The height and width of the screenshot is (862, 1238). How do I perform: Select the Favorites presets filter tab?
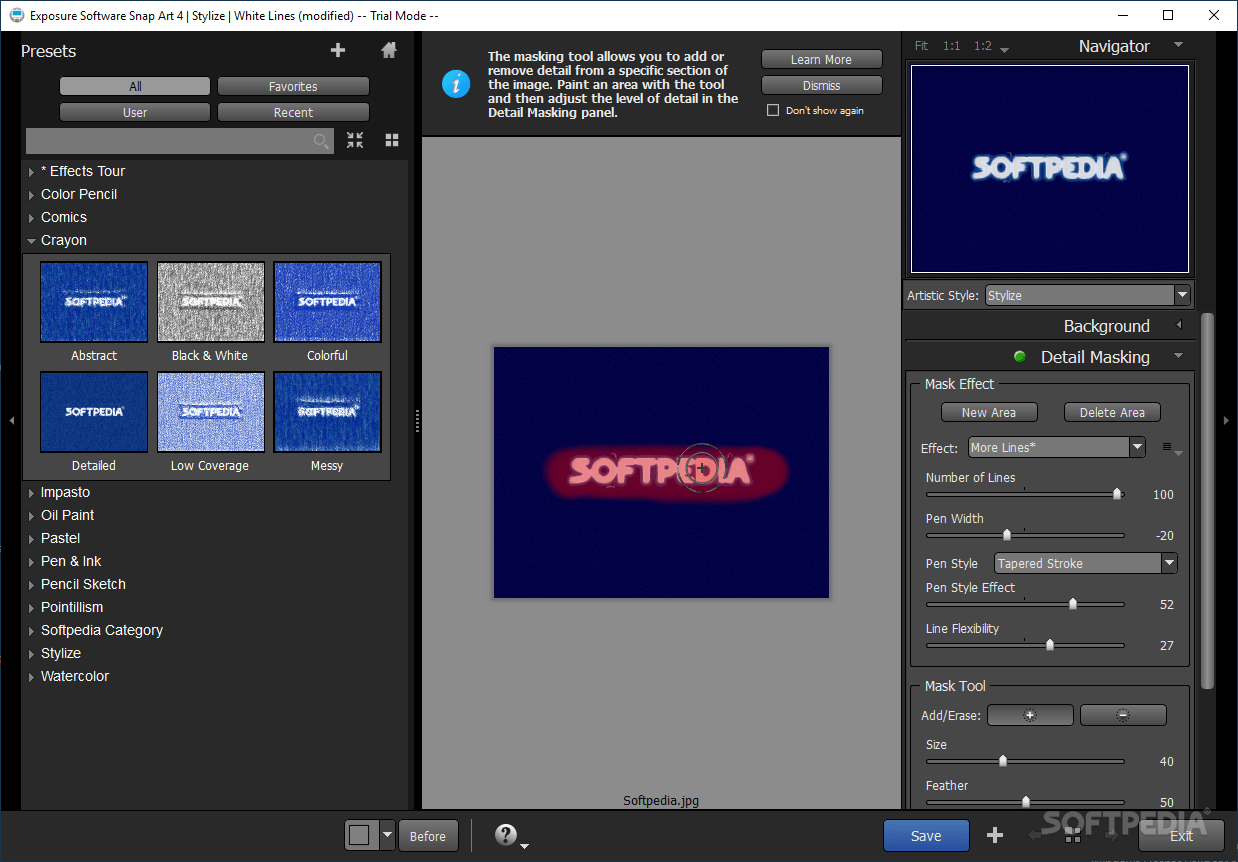pos(293,87)
